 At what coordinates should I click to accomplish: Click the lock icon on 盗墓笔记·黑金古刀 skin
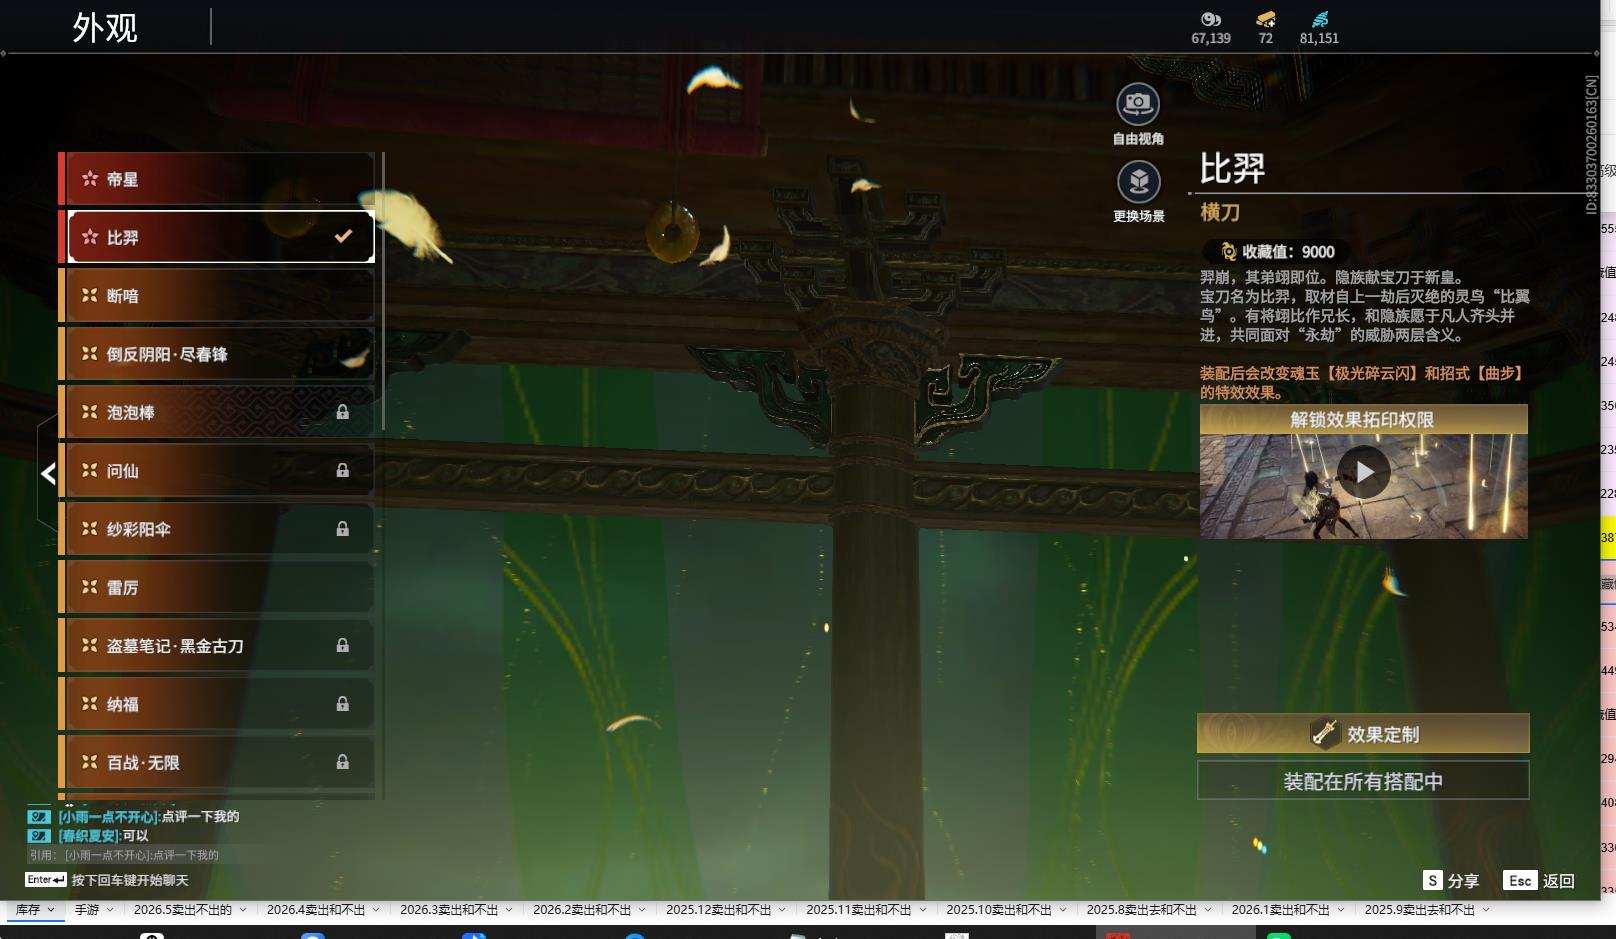click(343, 645)
